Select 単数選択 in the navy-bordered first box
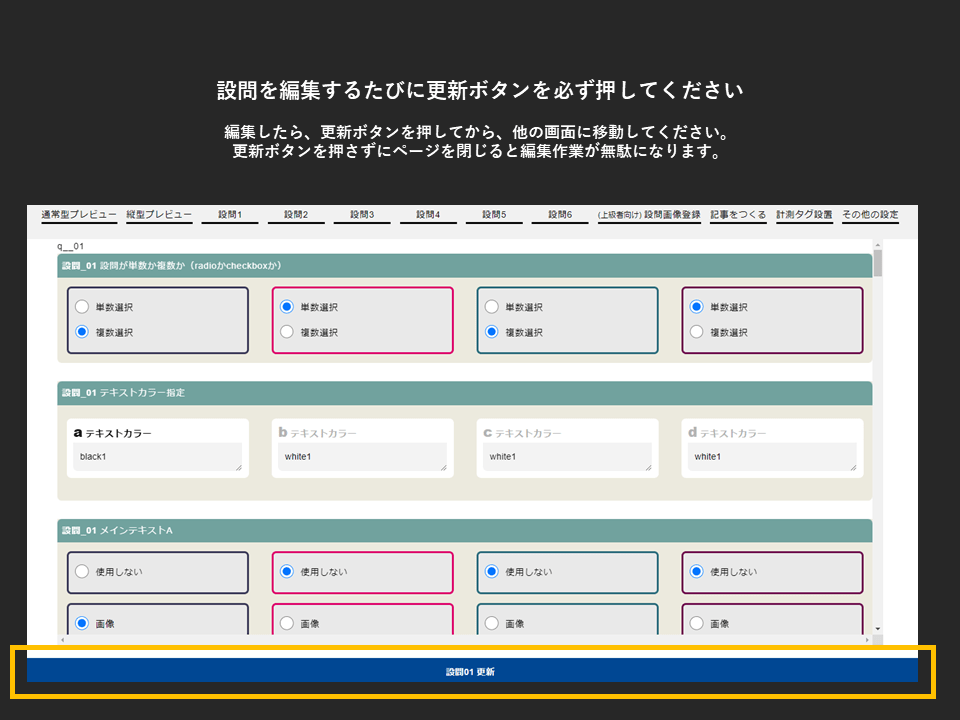This screenshot has width=960, height=720. (82, 307)
